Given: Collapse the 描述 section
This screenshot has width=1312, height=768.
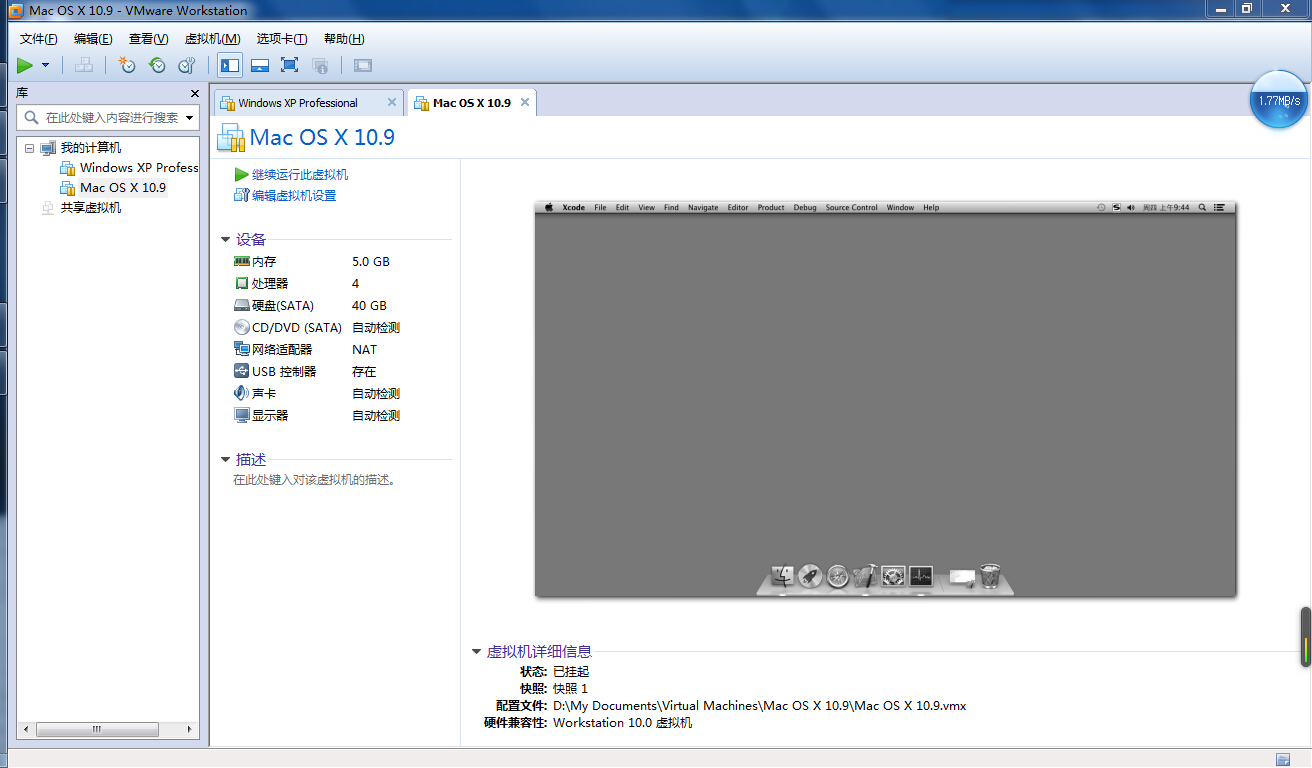Looking at the screenshot, I should [x=226, y=460].
